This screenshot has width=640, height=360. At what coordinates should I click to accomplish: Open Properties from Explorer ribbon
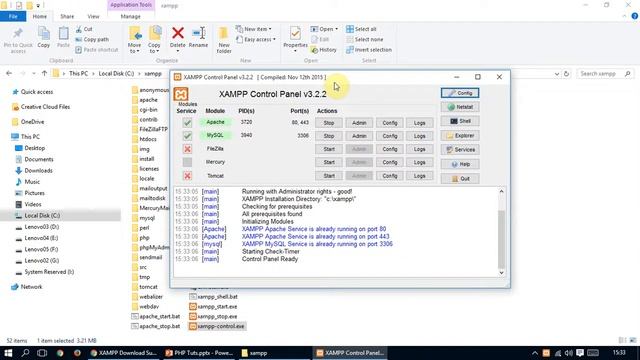coord(295,38)
